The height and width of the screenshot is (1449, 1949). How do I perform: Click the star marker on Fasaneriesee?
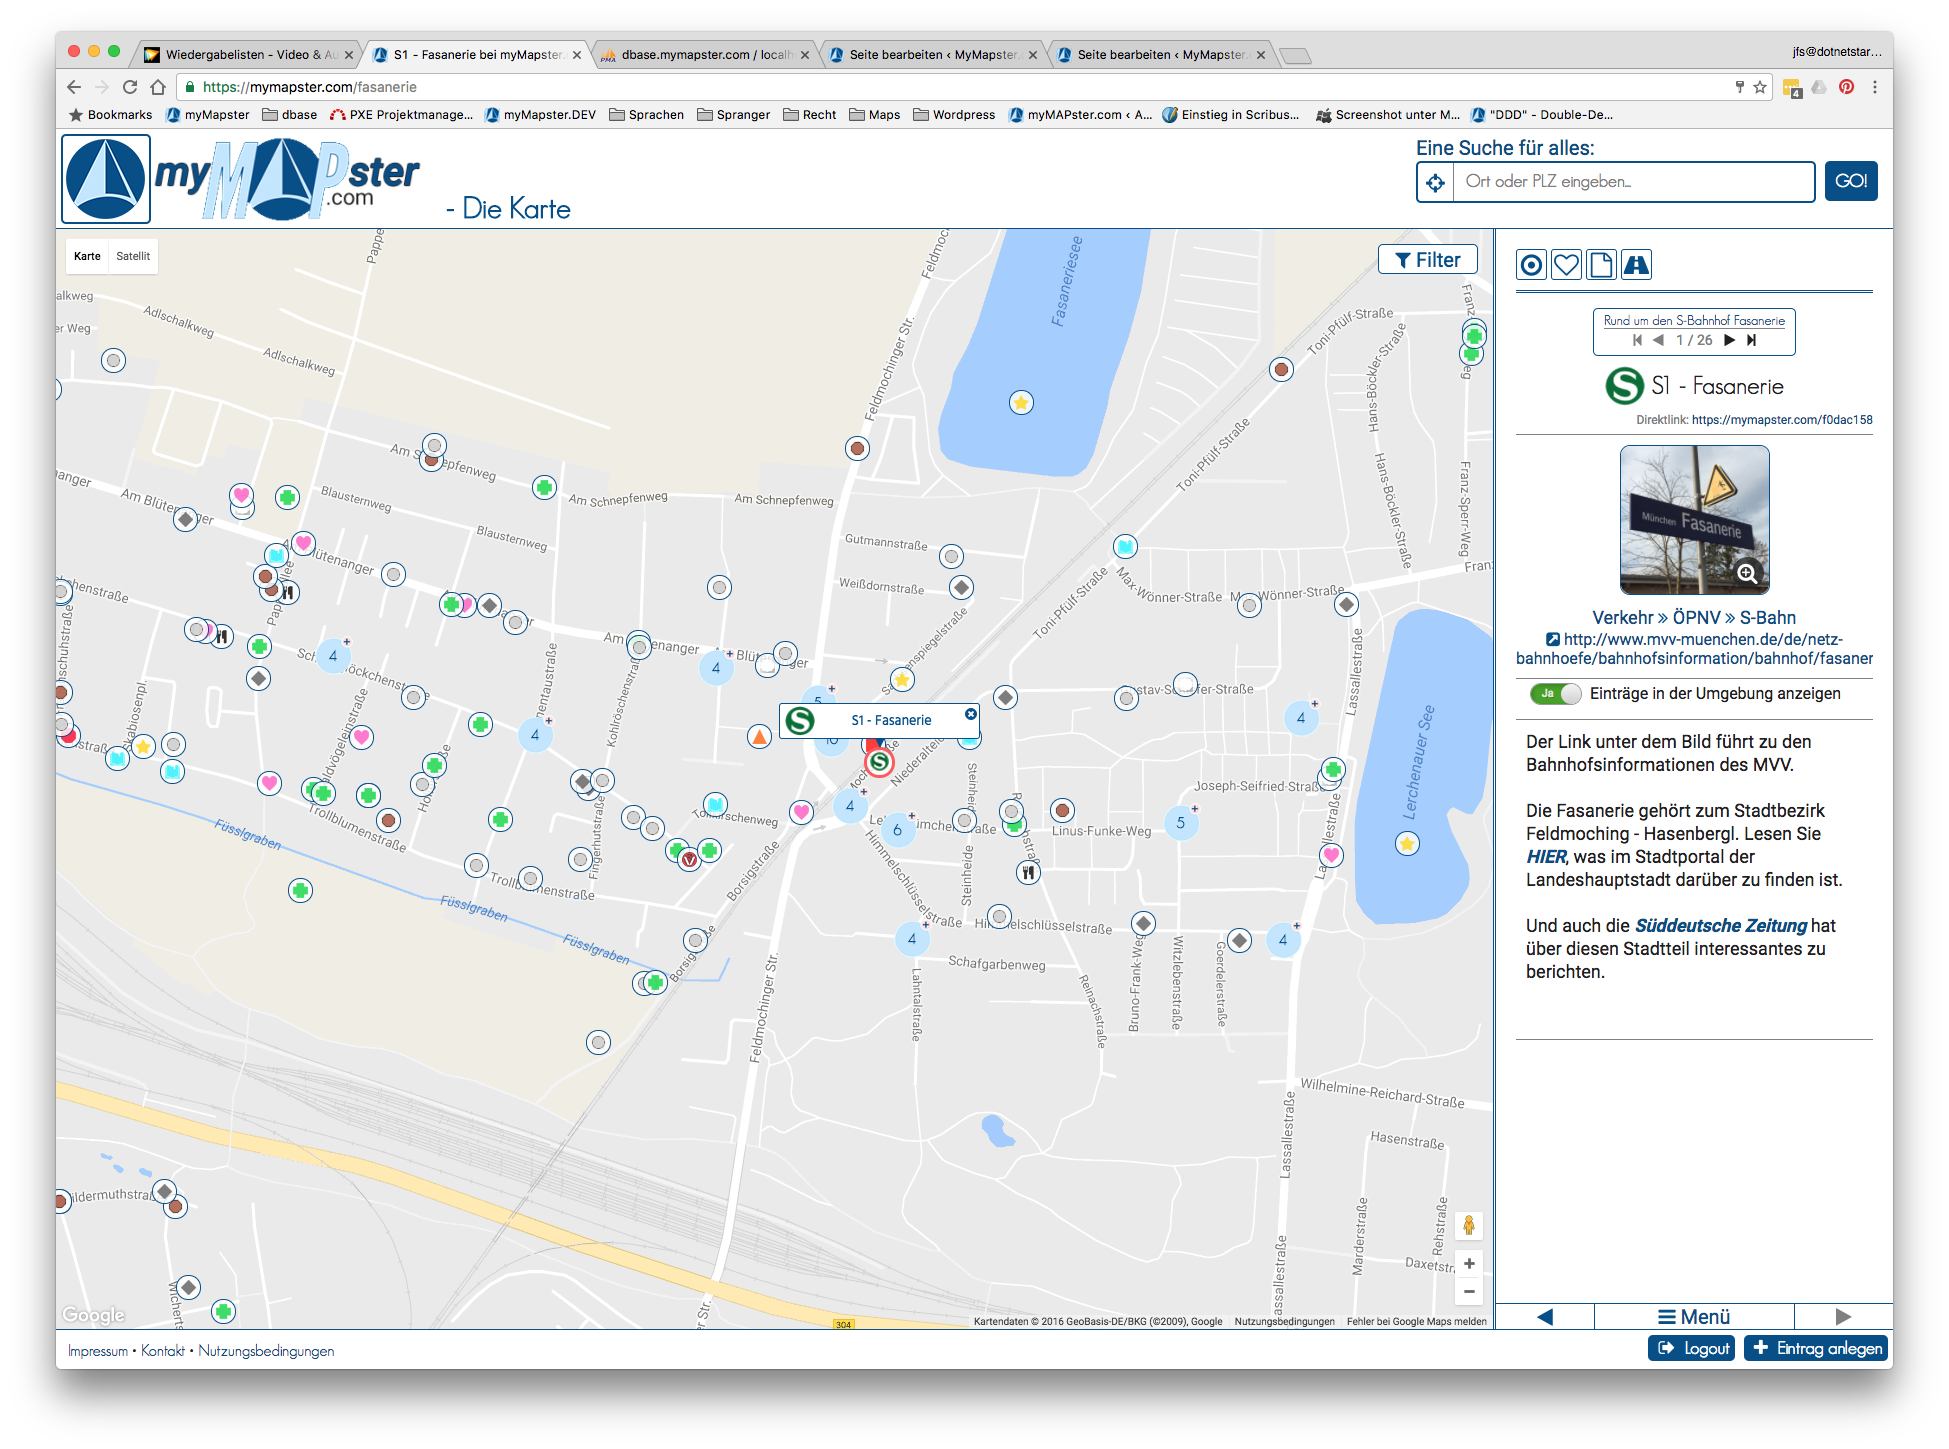click(1020, 403)
